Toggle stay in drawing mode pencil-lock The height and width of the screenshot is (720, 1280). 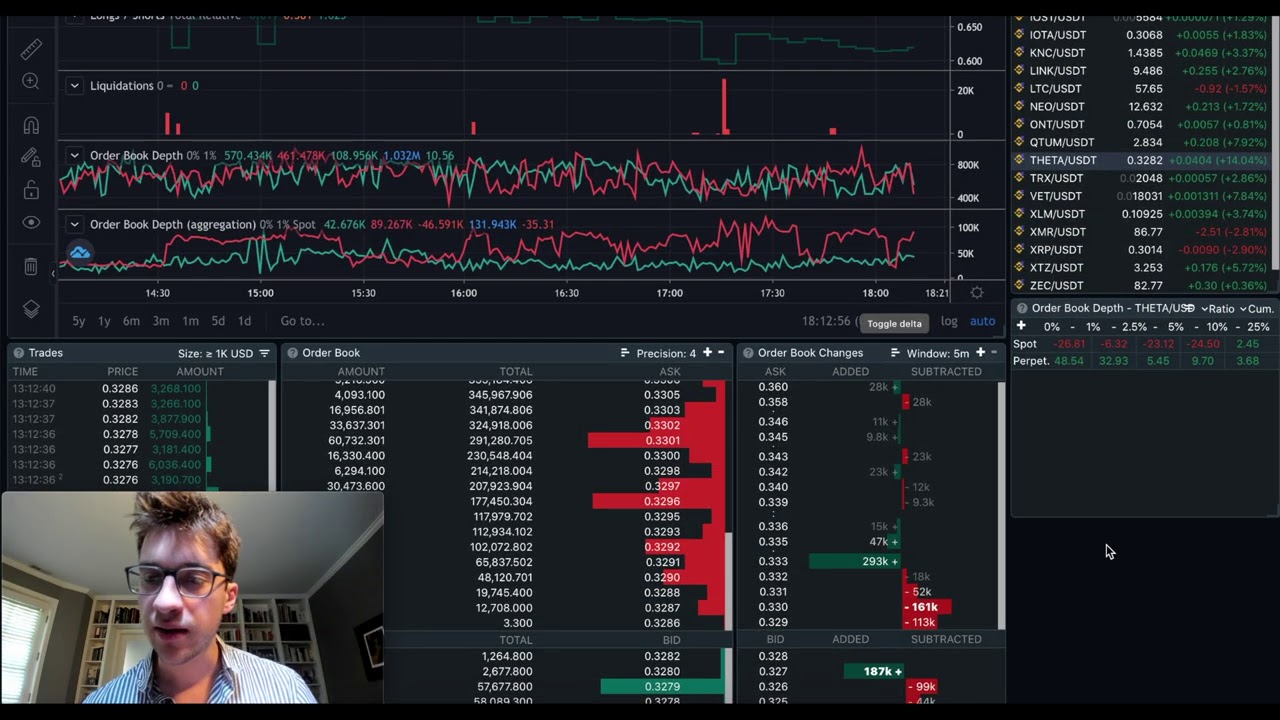[x=31, y=157]
